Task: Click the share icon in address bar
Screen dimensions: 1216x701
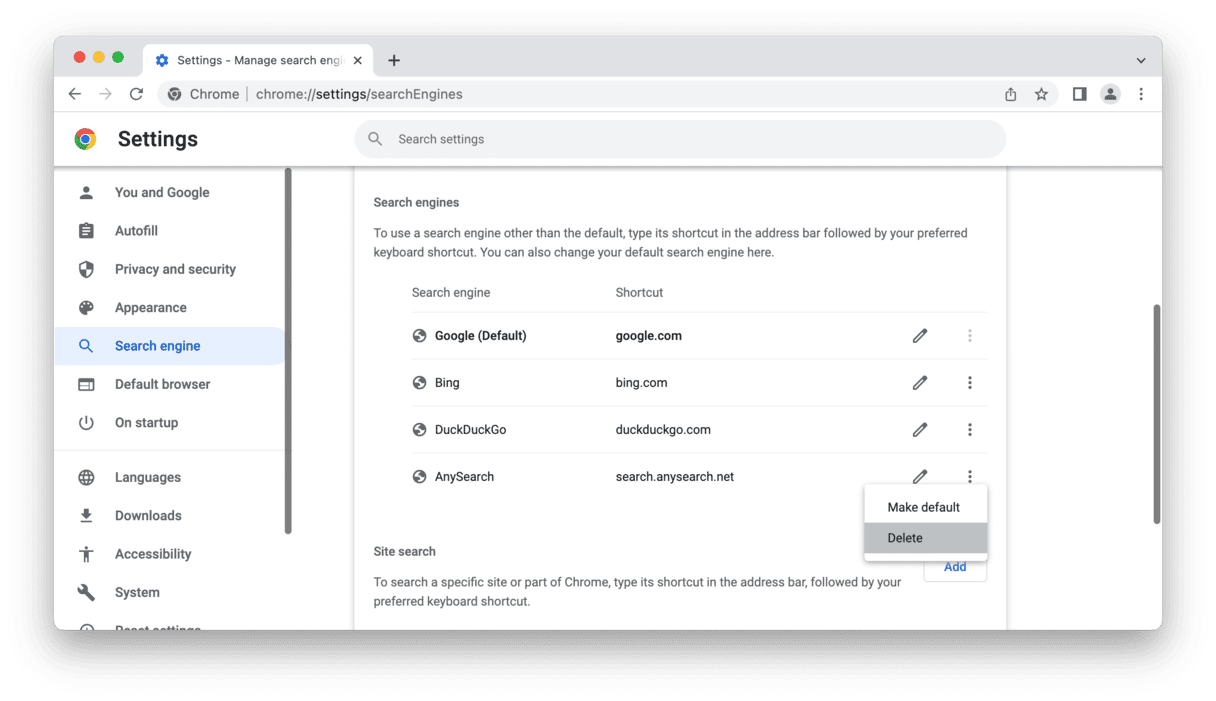Action: pos(1010,94)
